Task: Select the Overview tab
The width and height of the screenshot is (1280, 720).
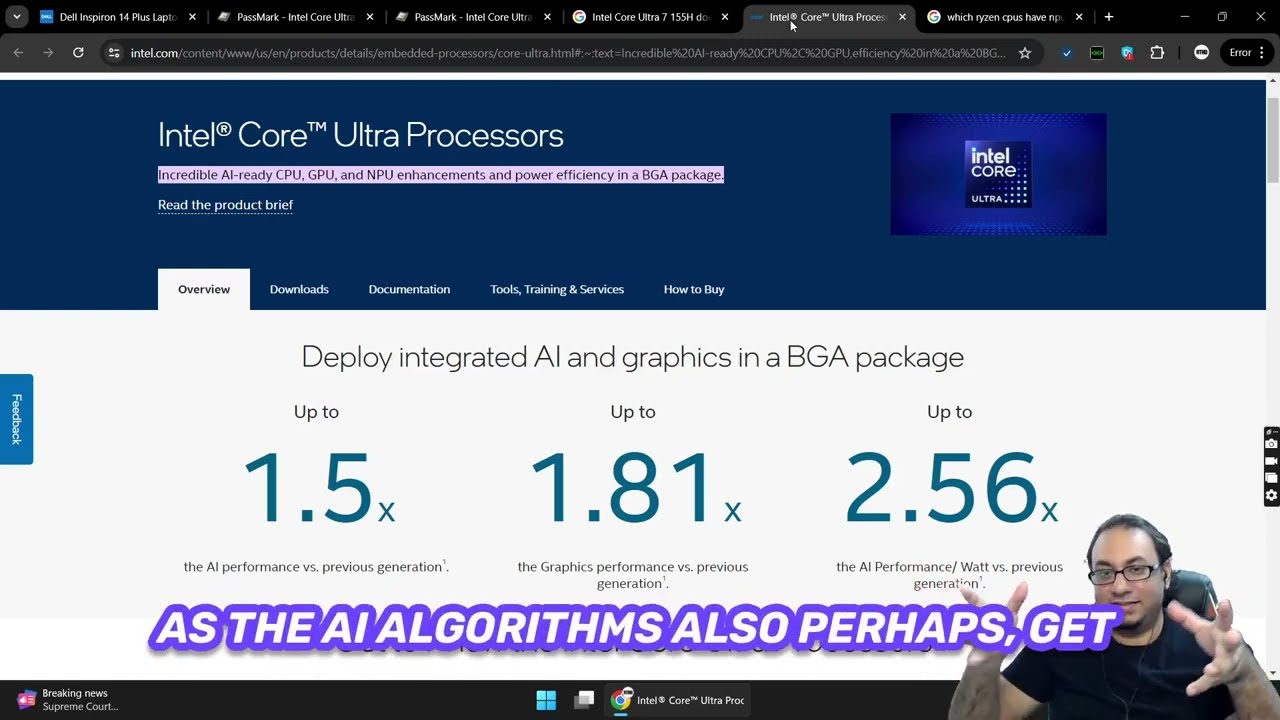Action: pos(204,289)
